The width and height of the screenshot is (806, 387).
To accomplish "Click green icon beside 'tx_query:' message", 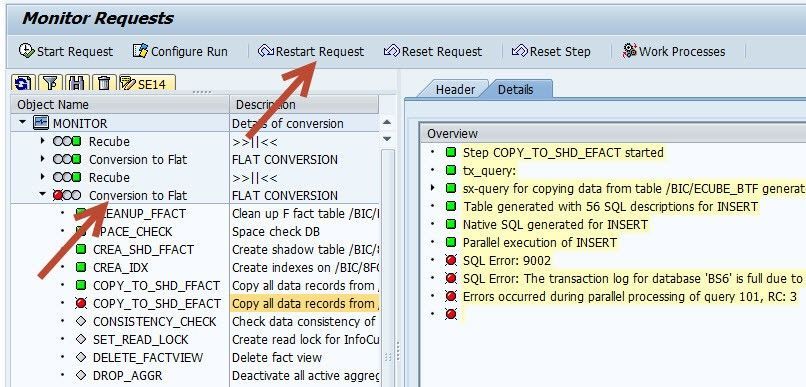I will pyautogui.click(x=451, y=170).
